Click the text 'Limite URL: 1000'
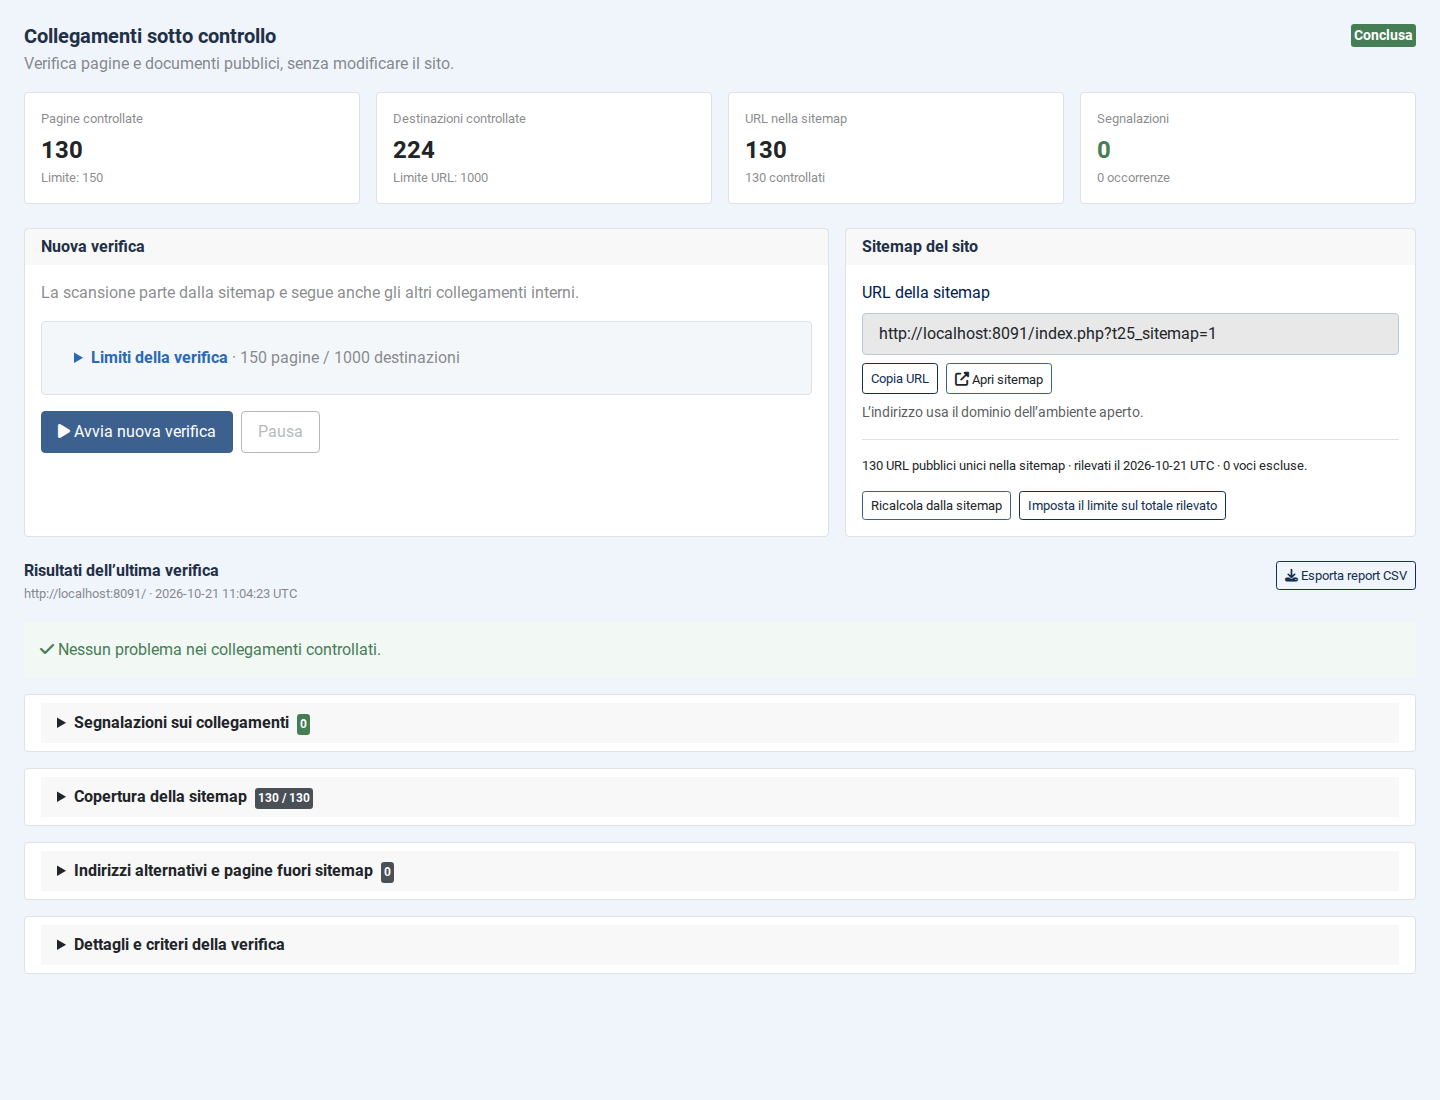The height and width of the screenshot is (1100, 1440). tap(440, 178)
